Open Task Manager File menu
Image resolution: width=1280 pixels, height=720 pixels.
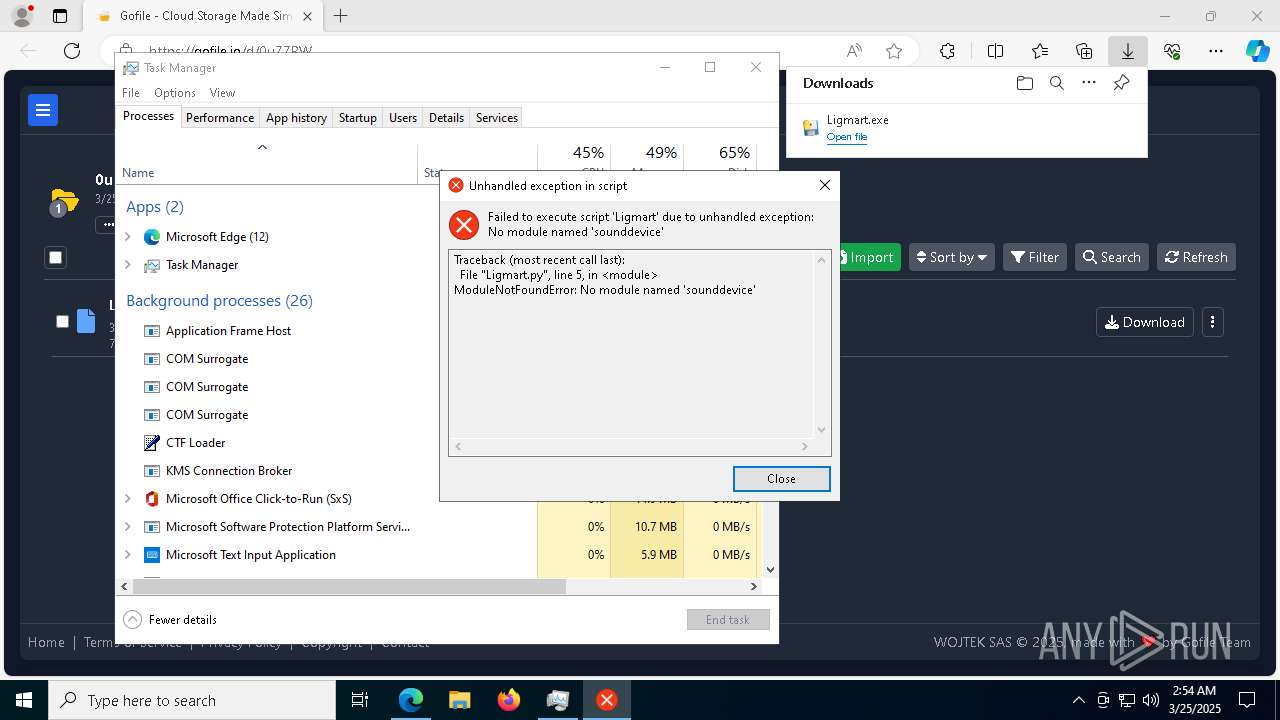pyautogui.click(x=131, y=93)
